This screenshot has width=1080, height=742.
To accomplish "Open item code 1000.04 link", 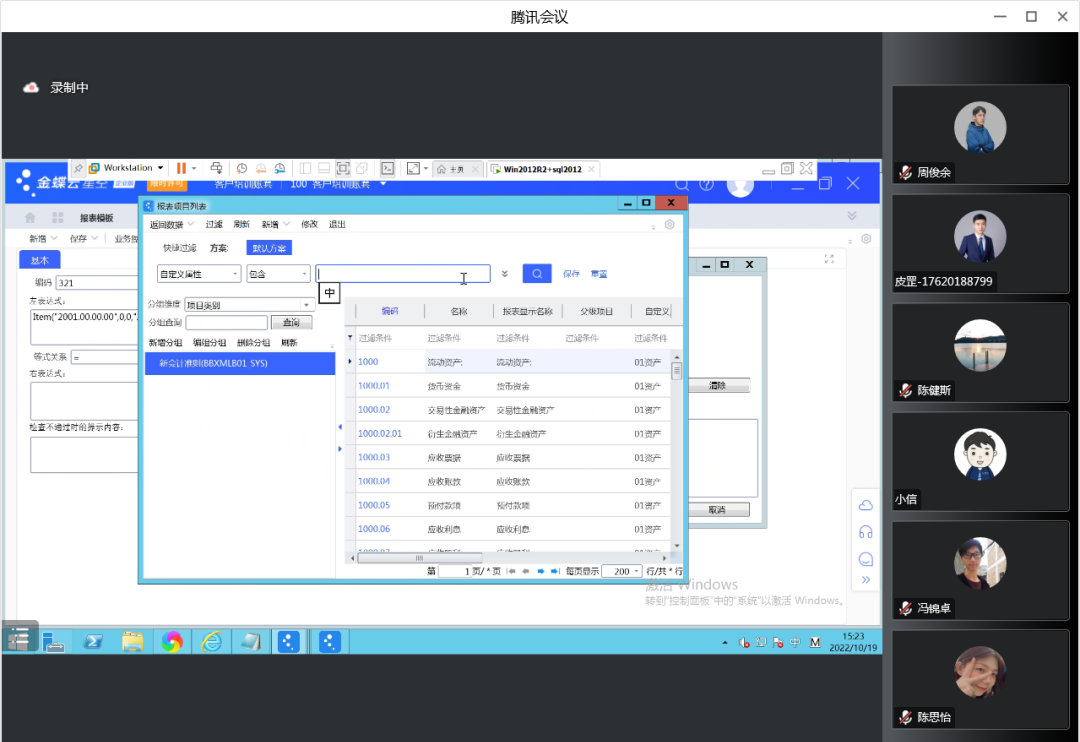I will coord(373,482).
